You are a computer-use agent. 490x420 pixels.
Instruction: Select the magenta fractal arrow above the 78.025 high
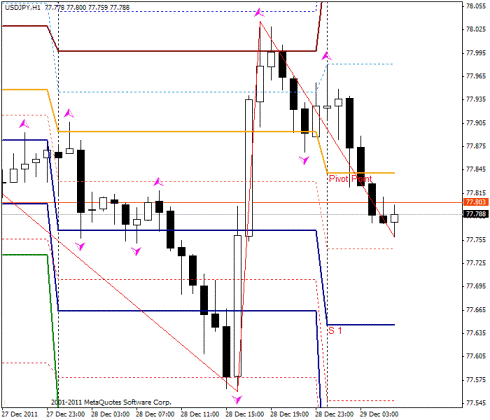tap(259, 13)
